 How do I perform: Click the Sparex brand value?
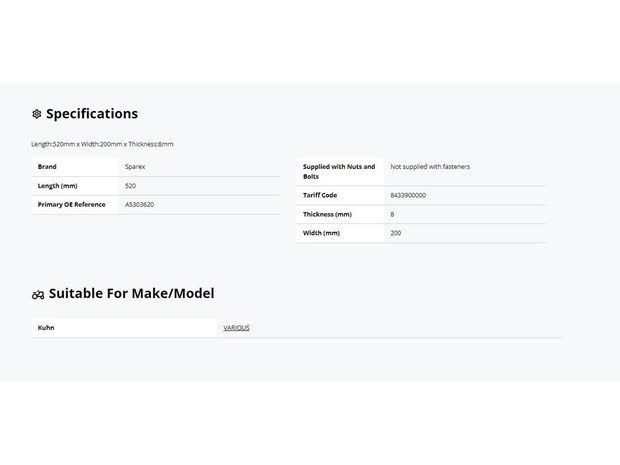[135, 167]
